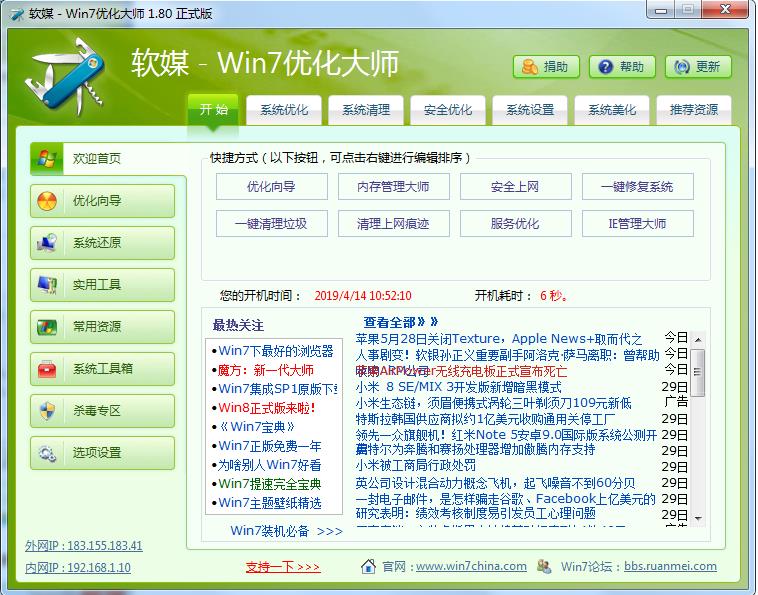The height and width of the screenshot is (595, 758).
Task: Open the 为啥别人Win7好看 link
Action: pyautogui.click(x=270, y=465)
